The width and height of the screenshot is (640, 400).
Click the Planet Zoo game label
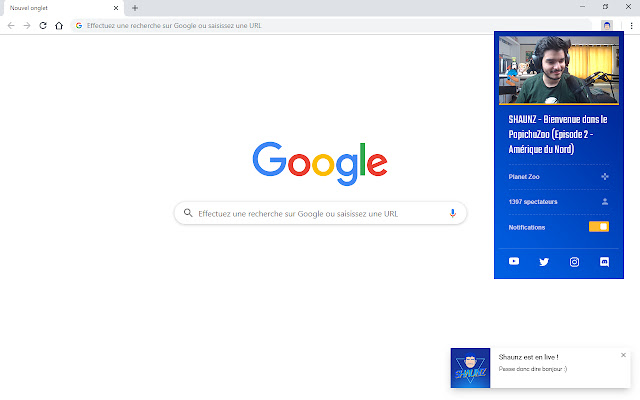524,177
